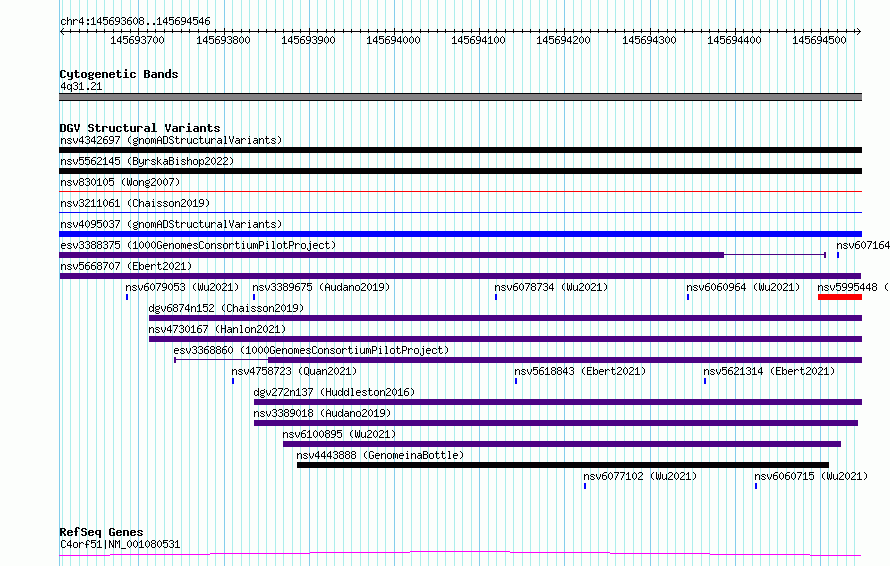Open the dgv6874n152 (Chaisson2019) label
This screenshot has width=890, height=566.
226,308
